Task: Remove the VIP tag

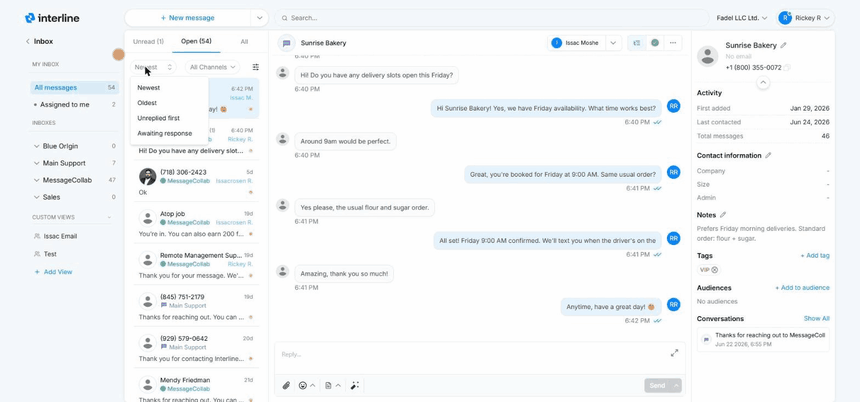Action: 715,270
